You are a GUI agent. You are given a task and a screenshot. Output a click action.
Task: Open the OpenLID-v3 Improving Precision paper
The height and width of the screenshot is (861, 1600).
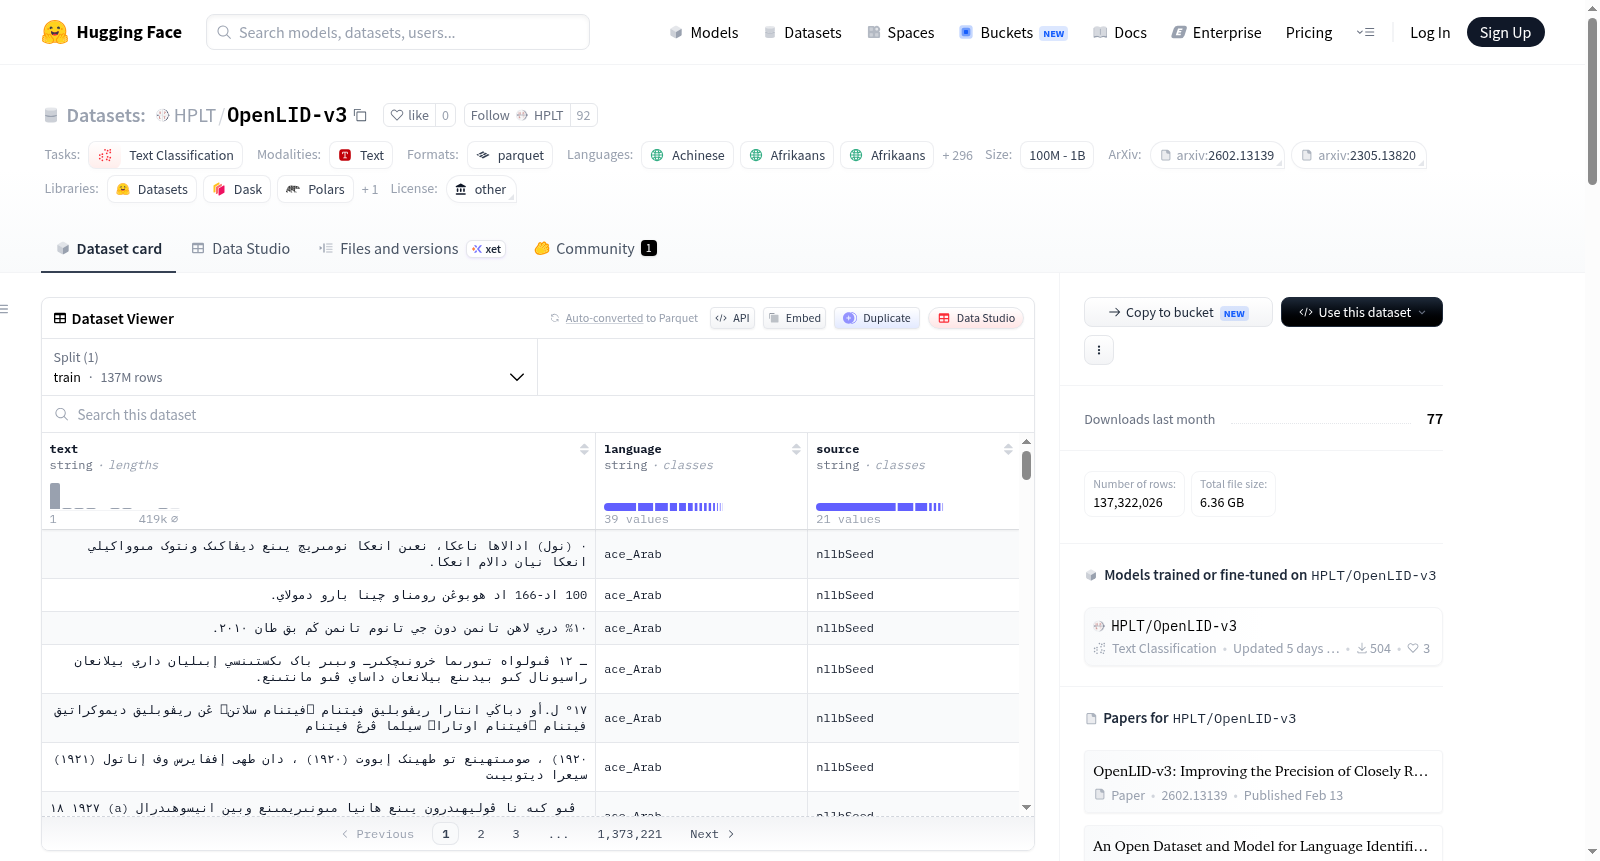1263,782
